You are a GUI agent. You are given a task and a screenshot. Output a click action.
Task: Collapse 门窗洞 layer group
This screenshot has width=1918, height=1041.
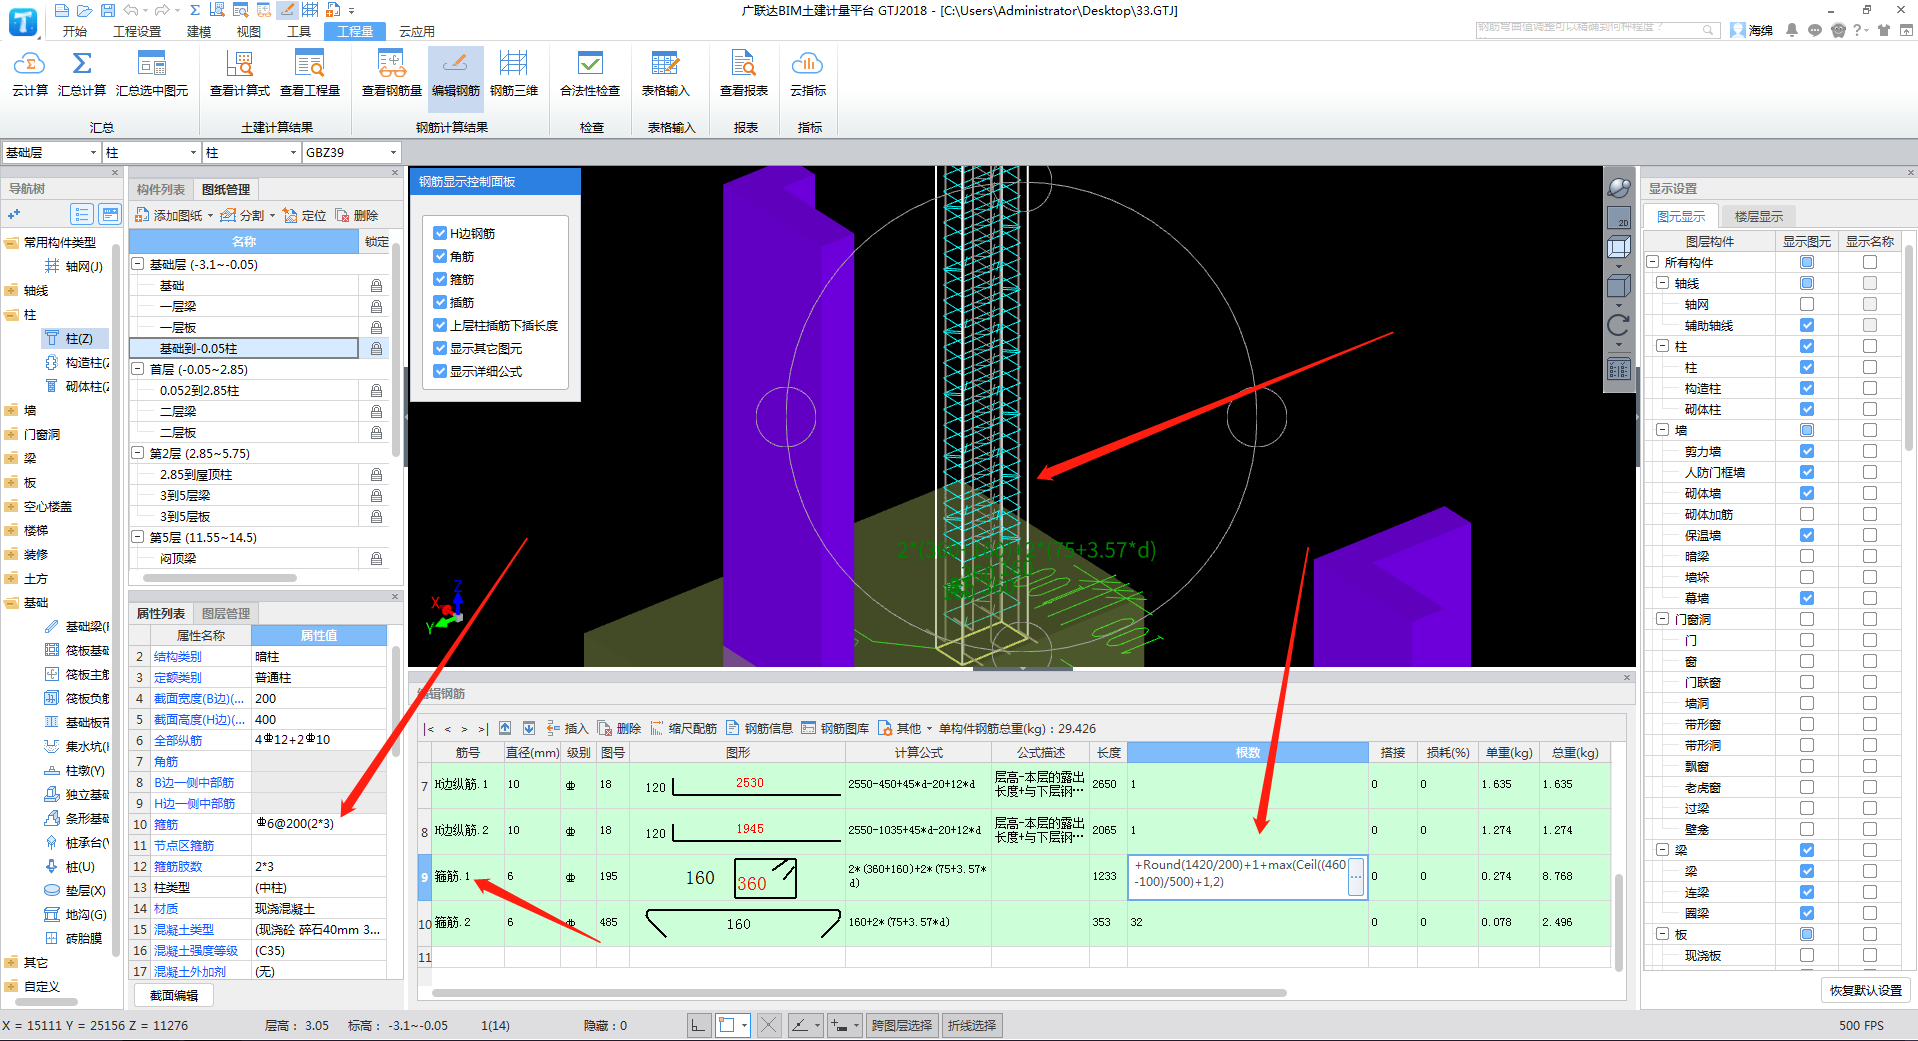tap(1663, 619)
